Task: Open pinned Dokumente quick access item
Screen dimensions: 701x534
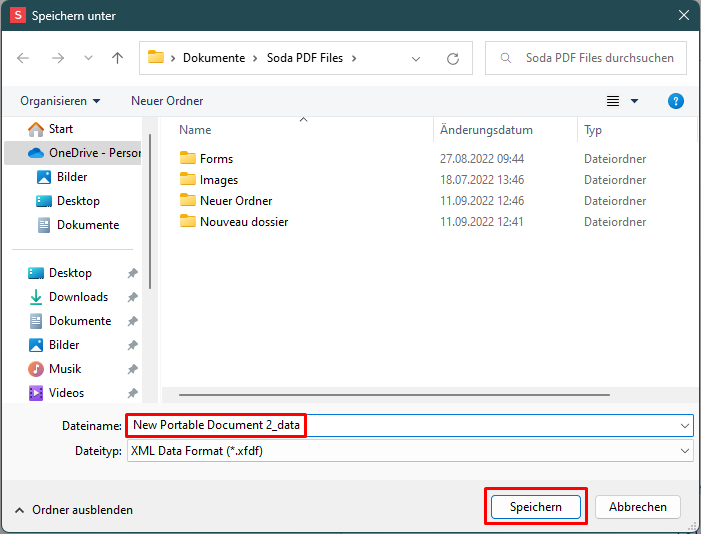Action: click(x=80, y=321)
